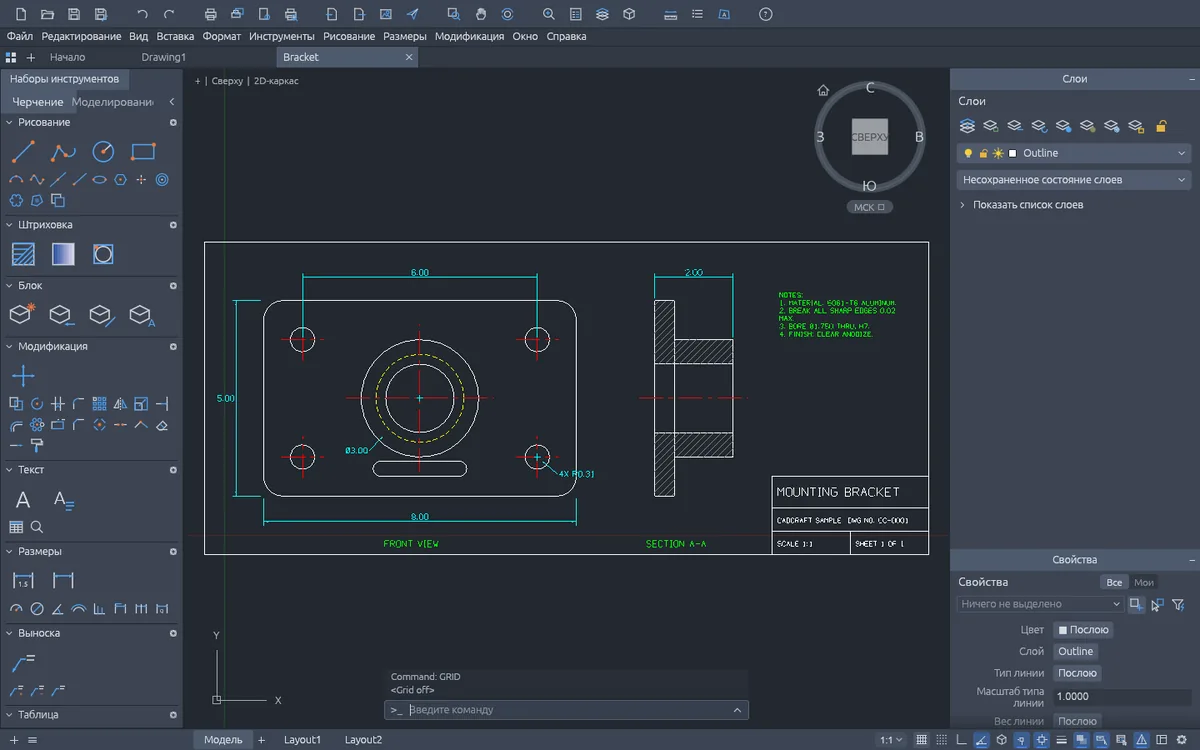Click the Print icon in top toolbar
1200x750 pixels.
pyautogui.click(x=210, y=14)
